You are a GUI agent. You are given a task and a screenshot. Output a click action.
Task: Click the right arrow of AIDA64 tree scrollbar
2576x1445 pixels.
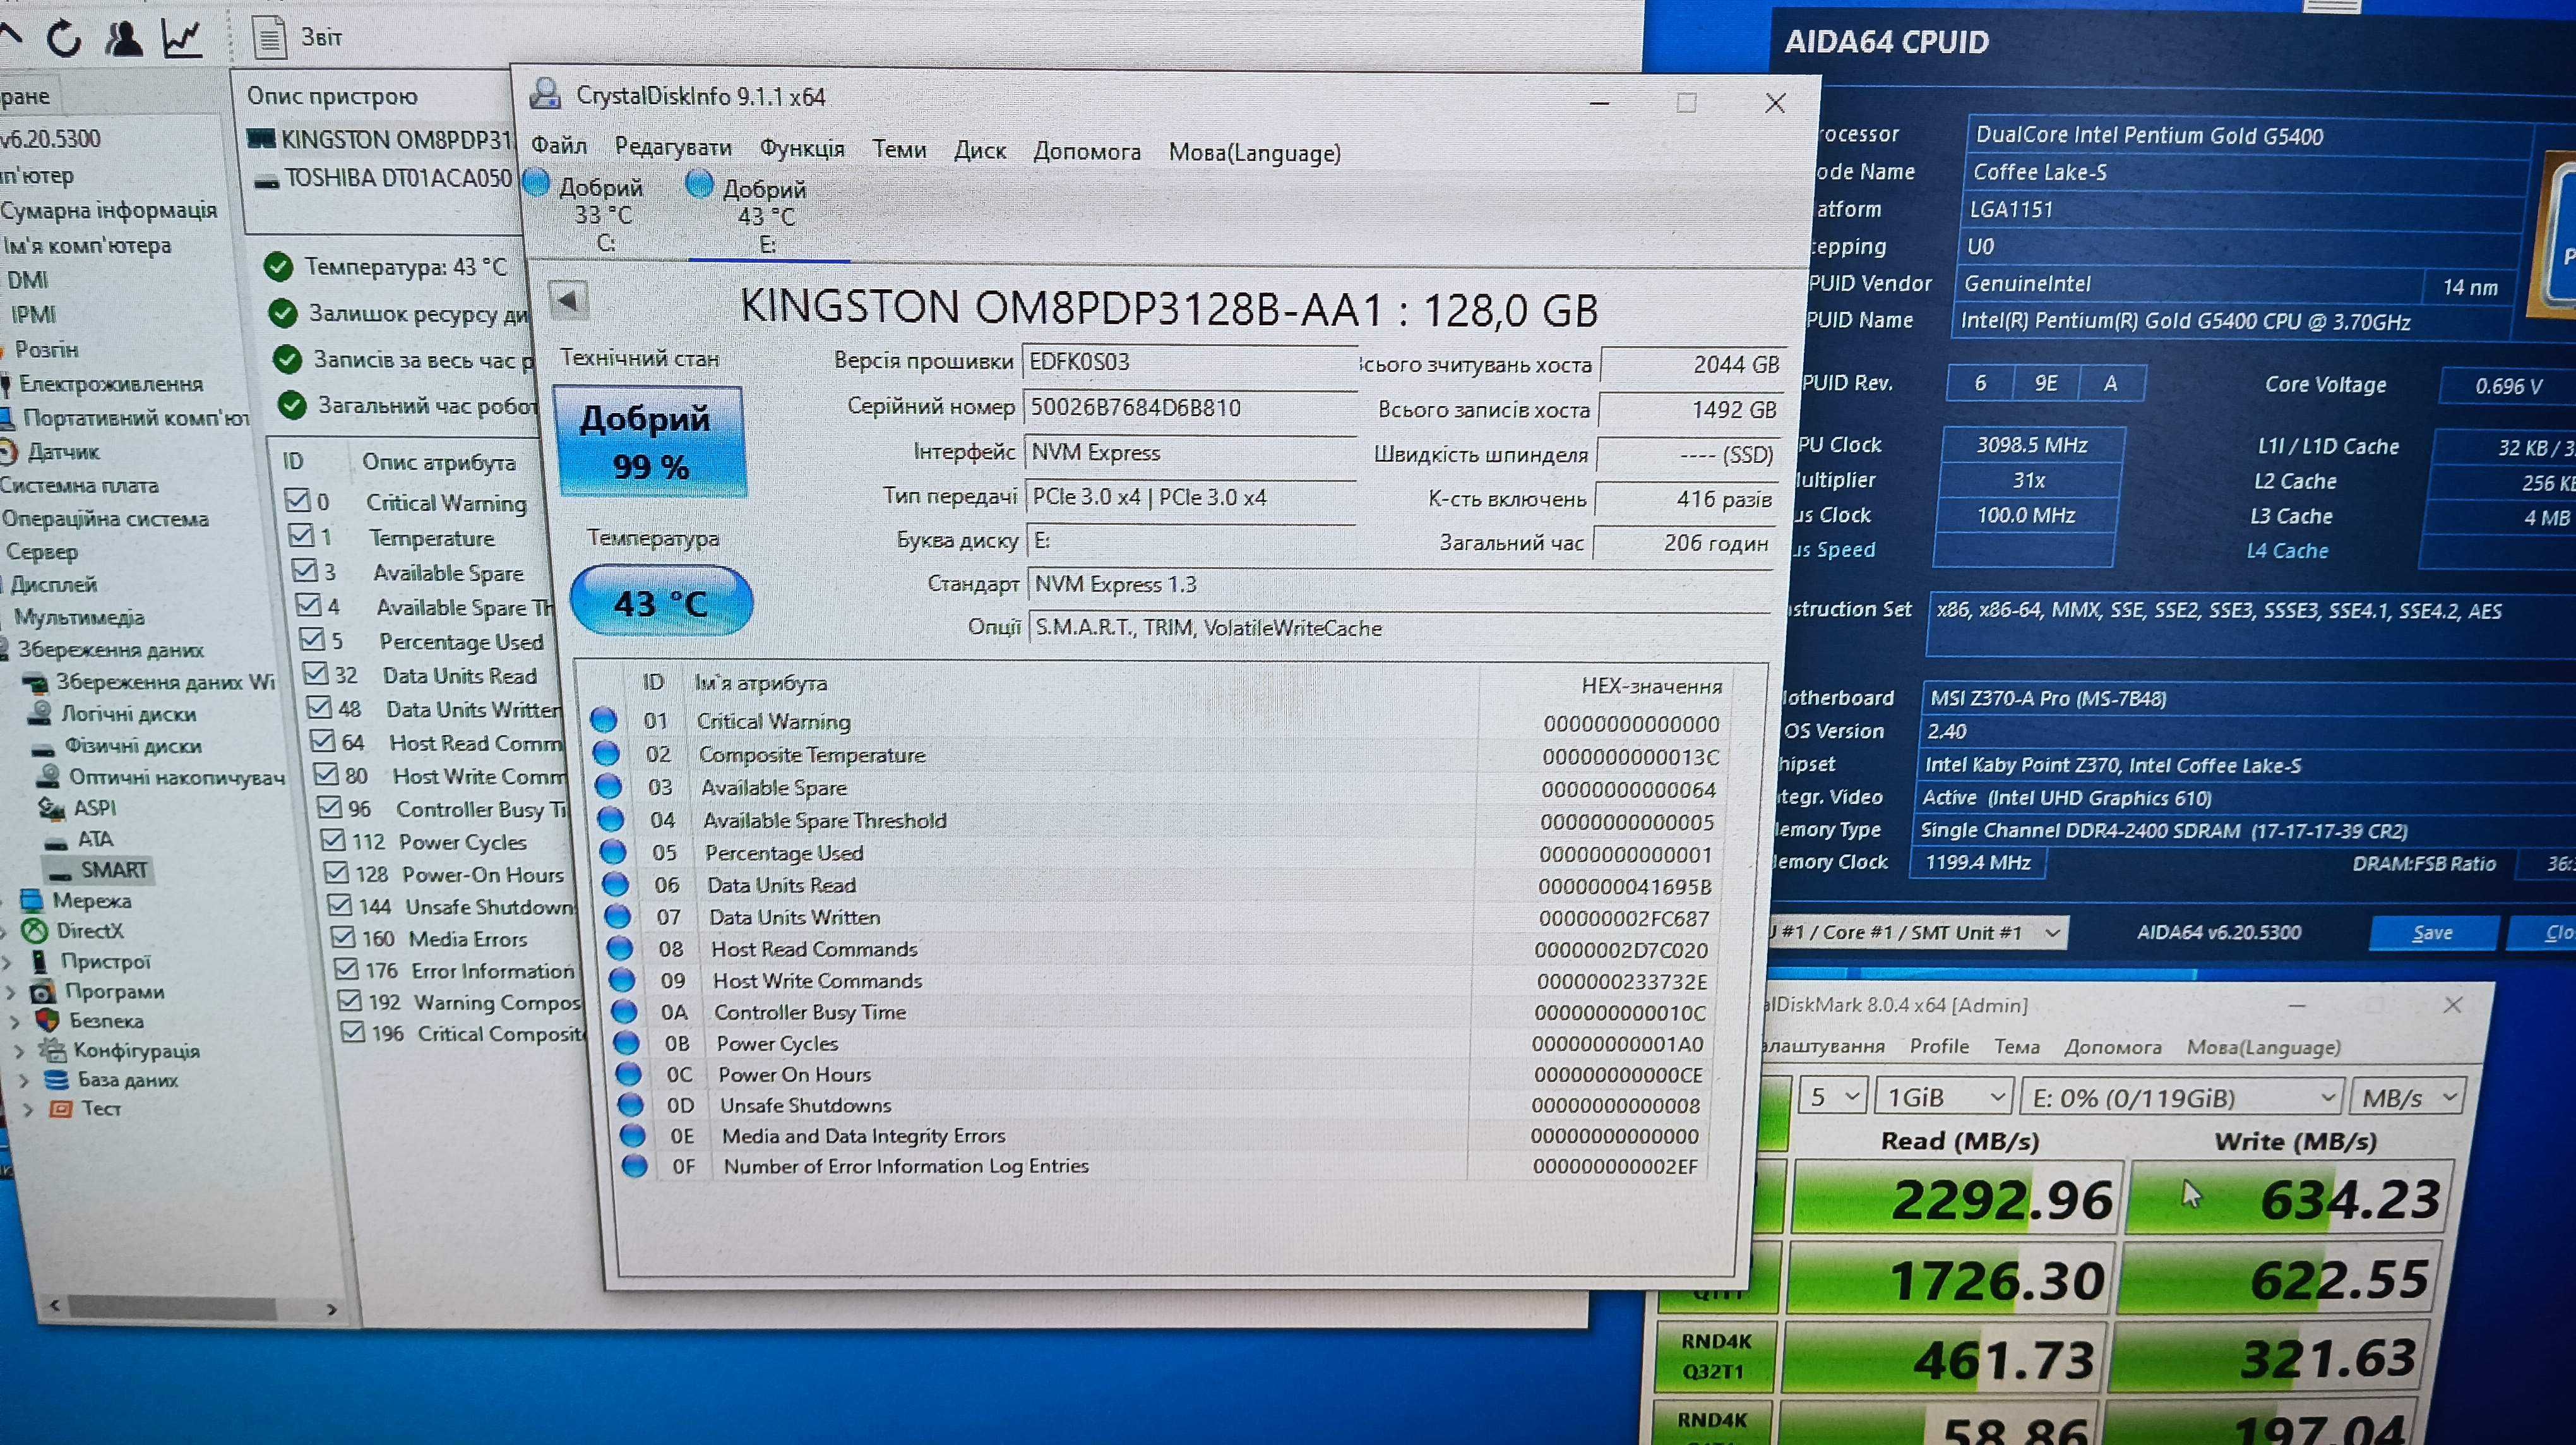(331, 1309)
